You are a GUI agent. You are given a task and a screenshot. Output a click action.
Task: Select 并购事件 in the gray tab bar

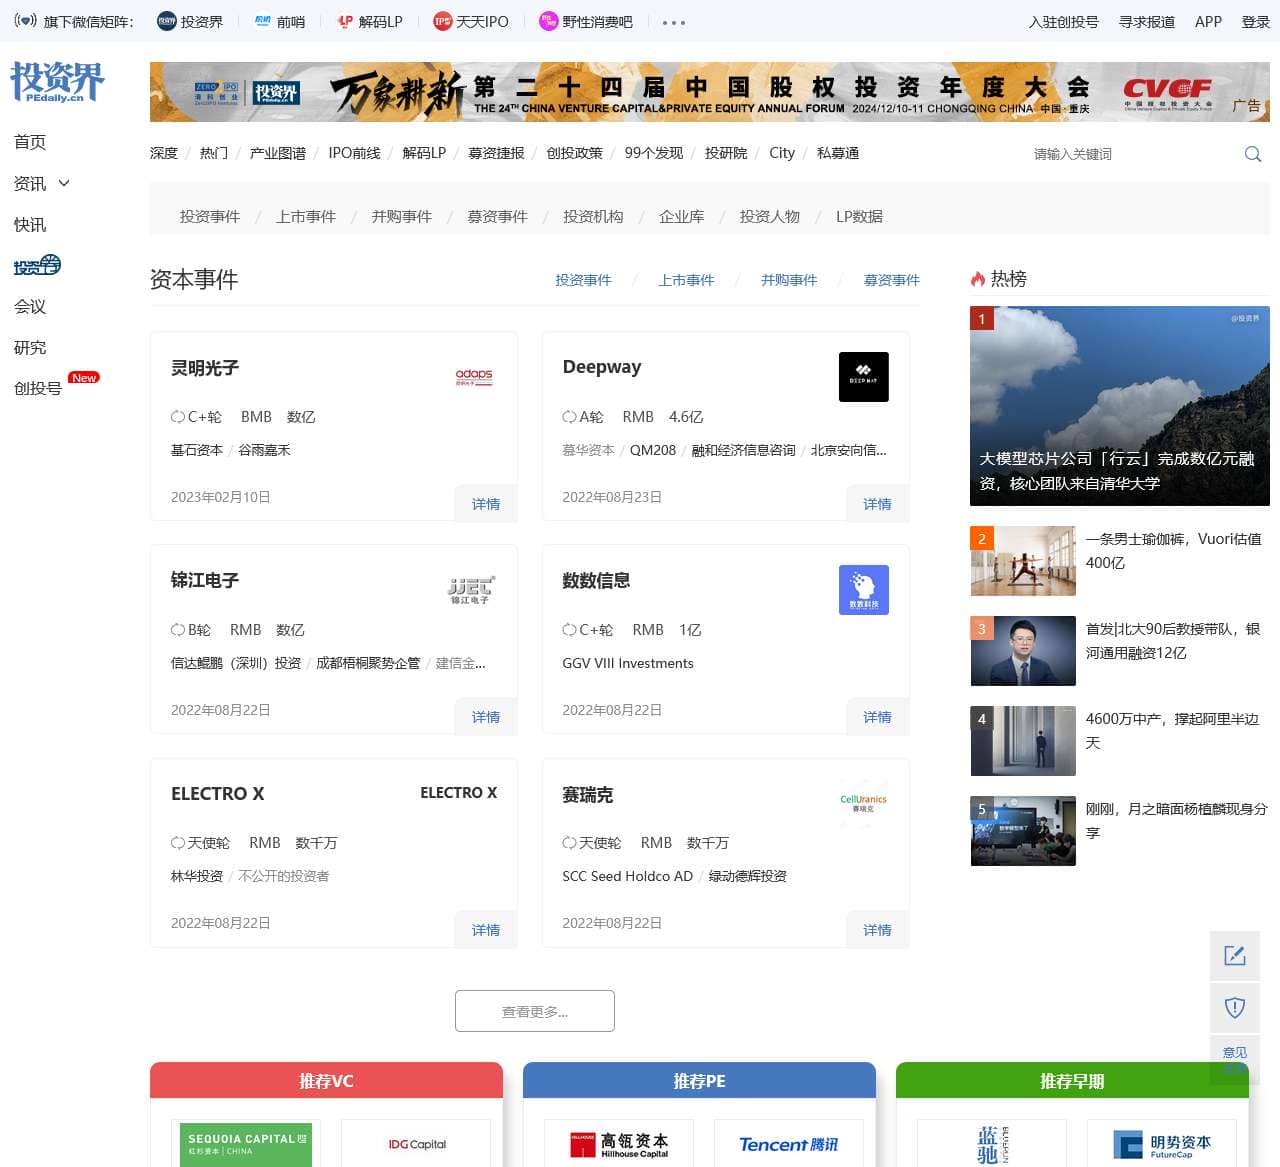(402, 216)
